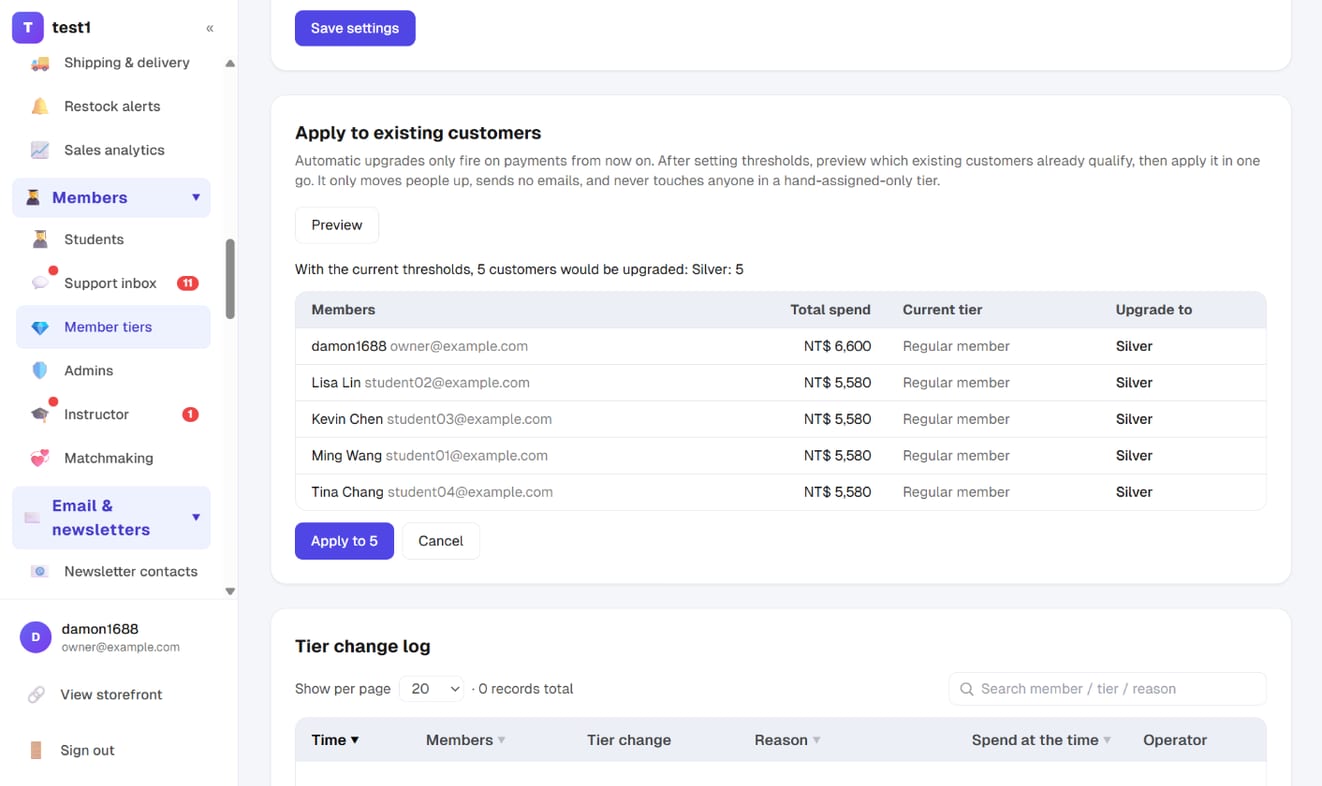Click the purple T workspace logo
Viewport: 1322px width, 786px height.
pyautogui.click(x=27, y=28)
